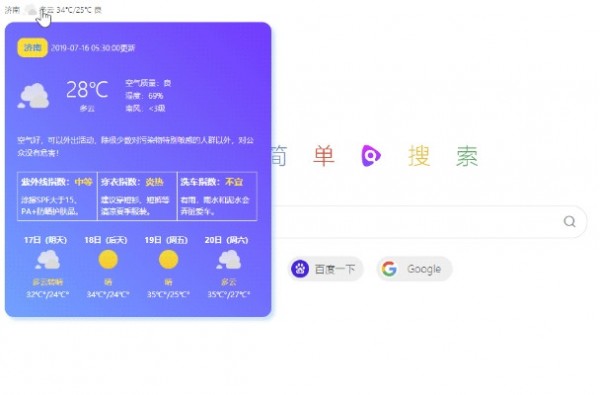
Task: Click 35℃/27℃ forecast temperature
Action: pyautogui.click(x=229, y=294)
